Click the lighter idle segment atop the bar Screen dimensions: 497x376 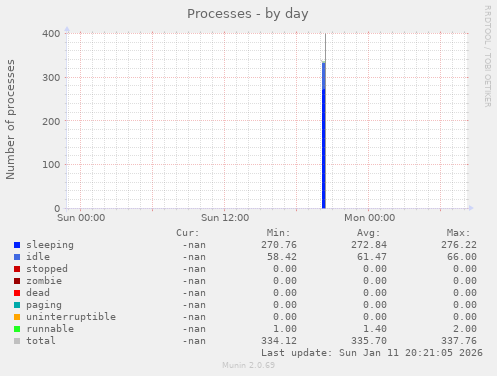(x=324, y=76)
